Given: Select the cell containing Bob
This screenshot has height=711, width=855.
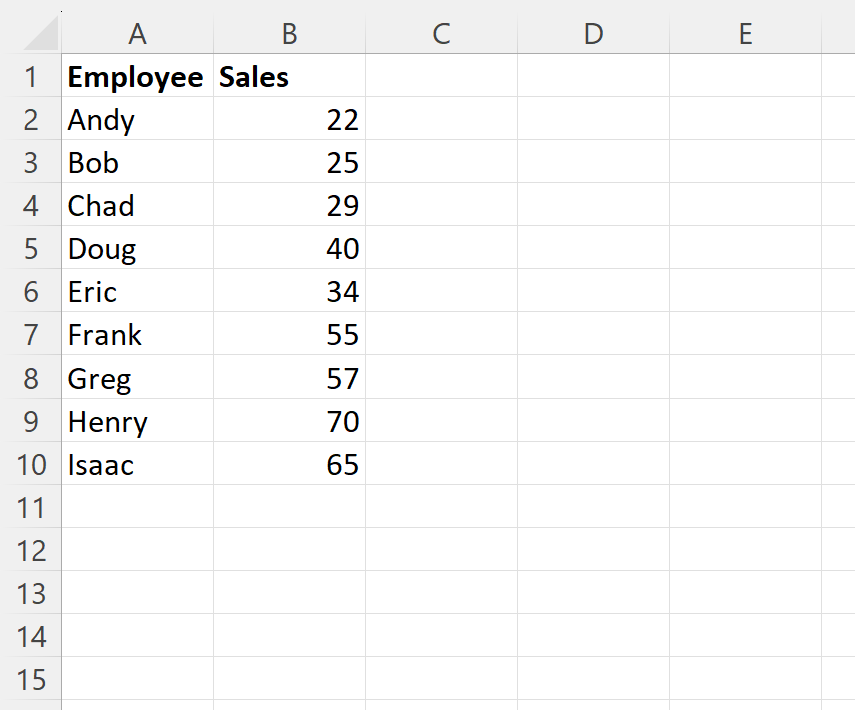Looking at the screenshot, I should click(x=137, y=163).
